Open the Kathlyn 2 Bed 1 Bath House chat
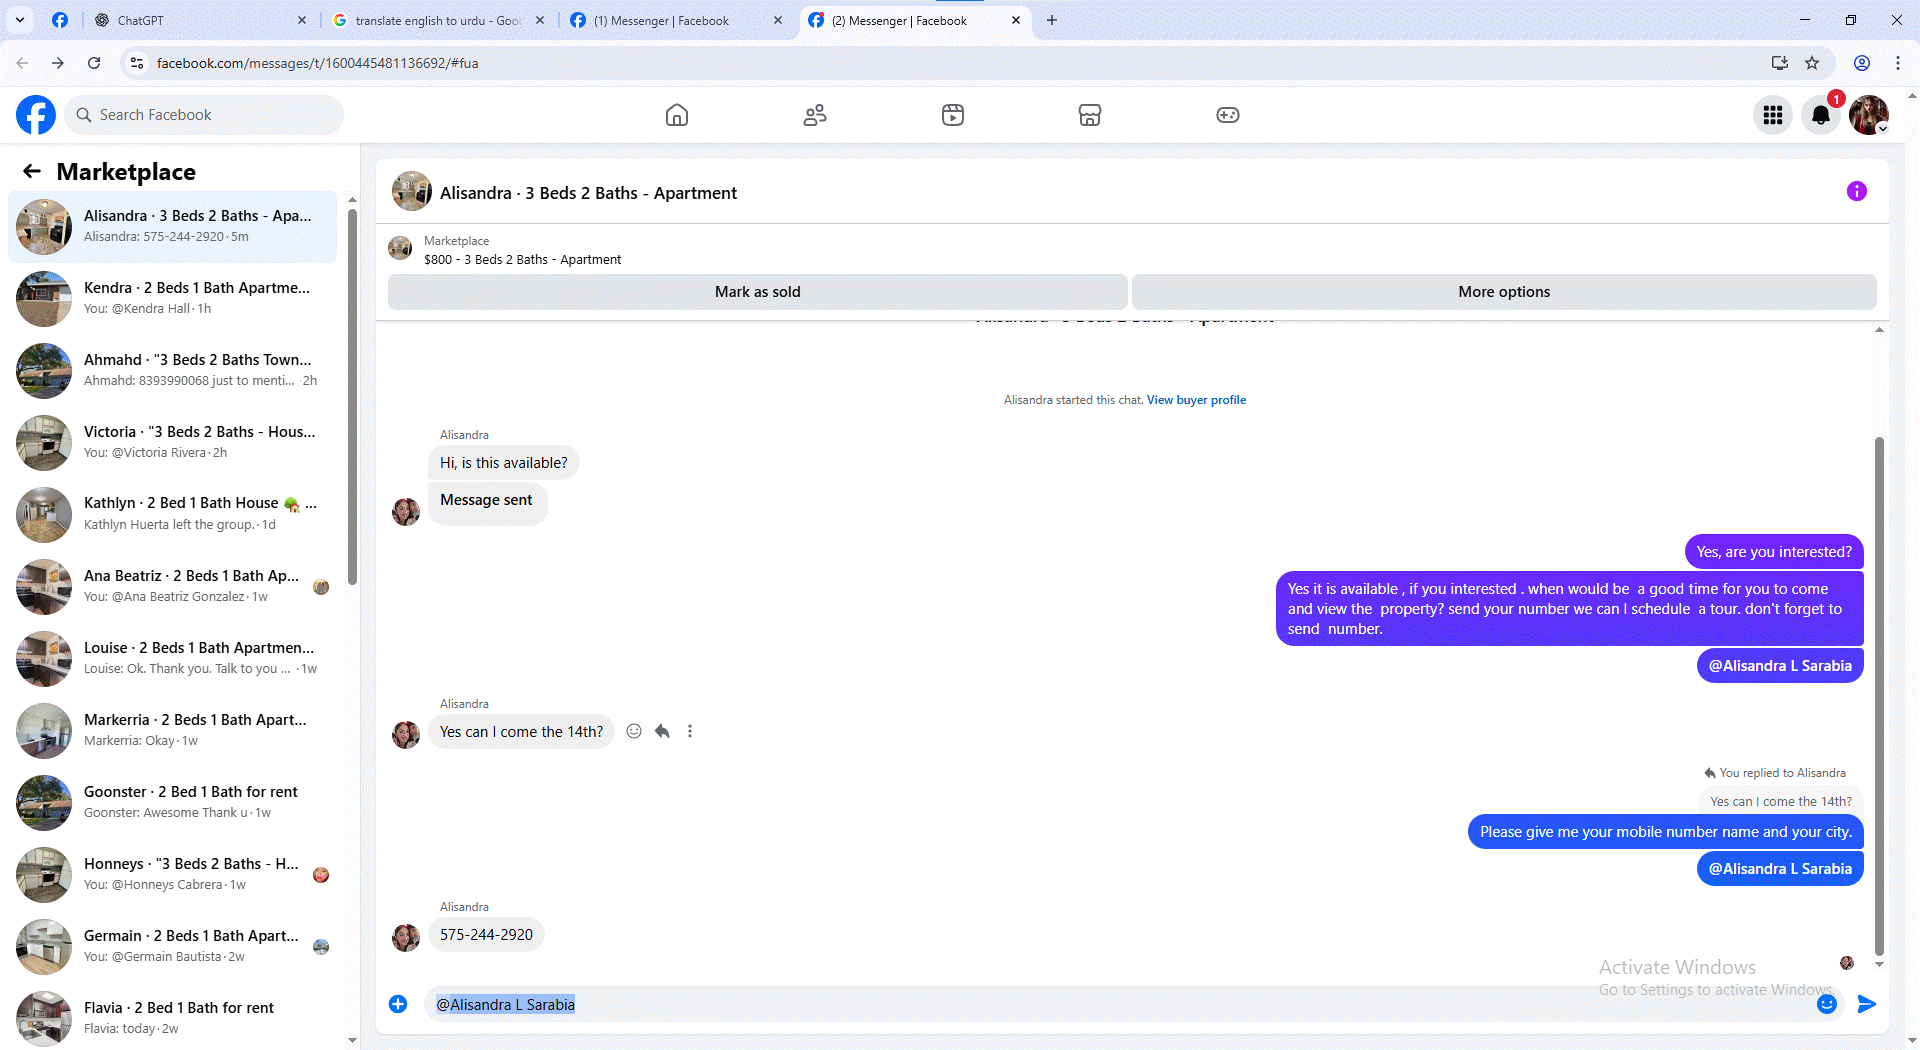Screen dimensions: 1920x1050 pos(172,514)
